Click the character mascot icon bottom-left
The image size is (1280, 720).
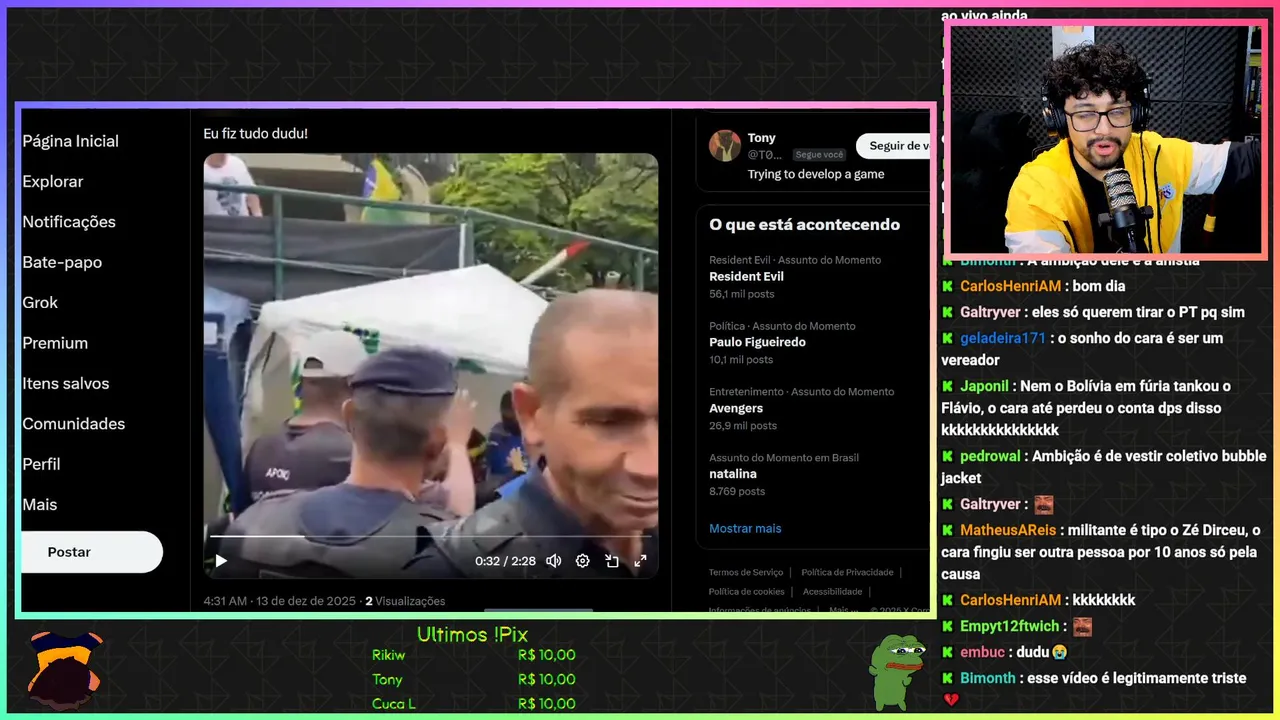(64, 669)
